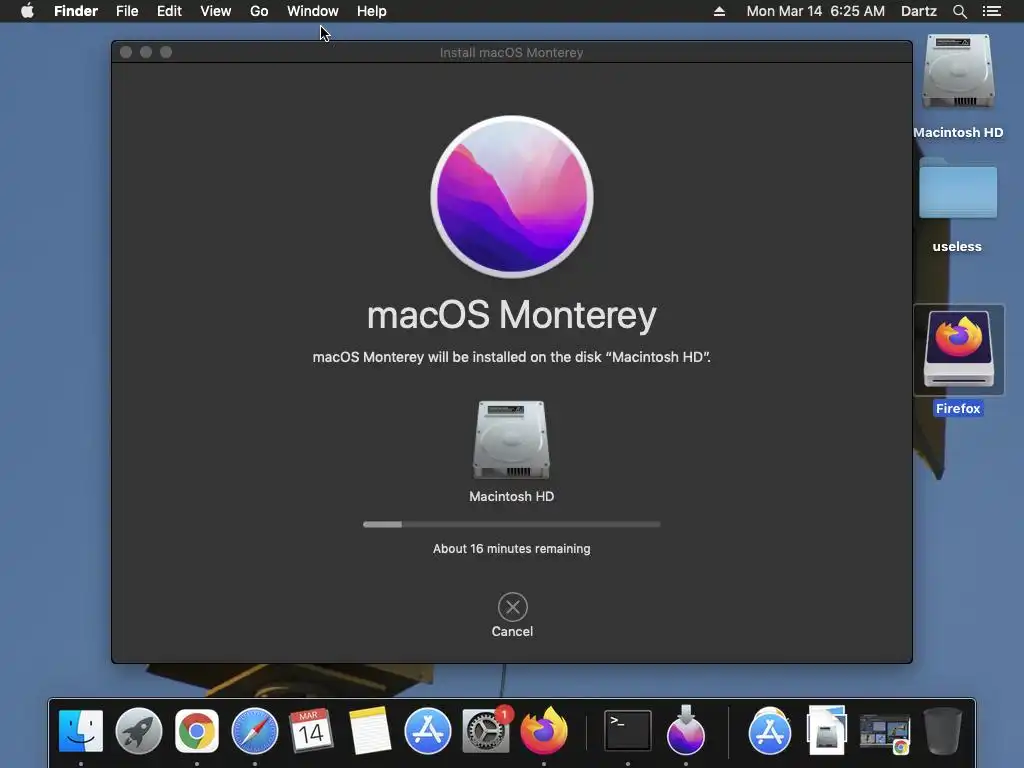Click the eject icon in menu bar
The width and height of the screenshot is (1024, 768).
(719, 11)
